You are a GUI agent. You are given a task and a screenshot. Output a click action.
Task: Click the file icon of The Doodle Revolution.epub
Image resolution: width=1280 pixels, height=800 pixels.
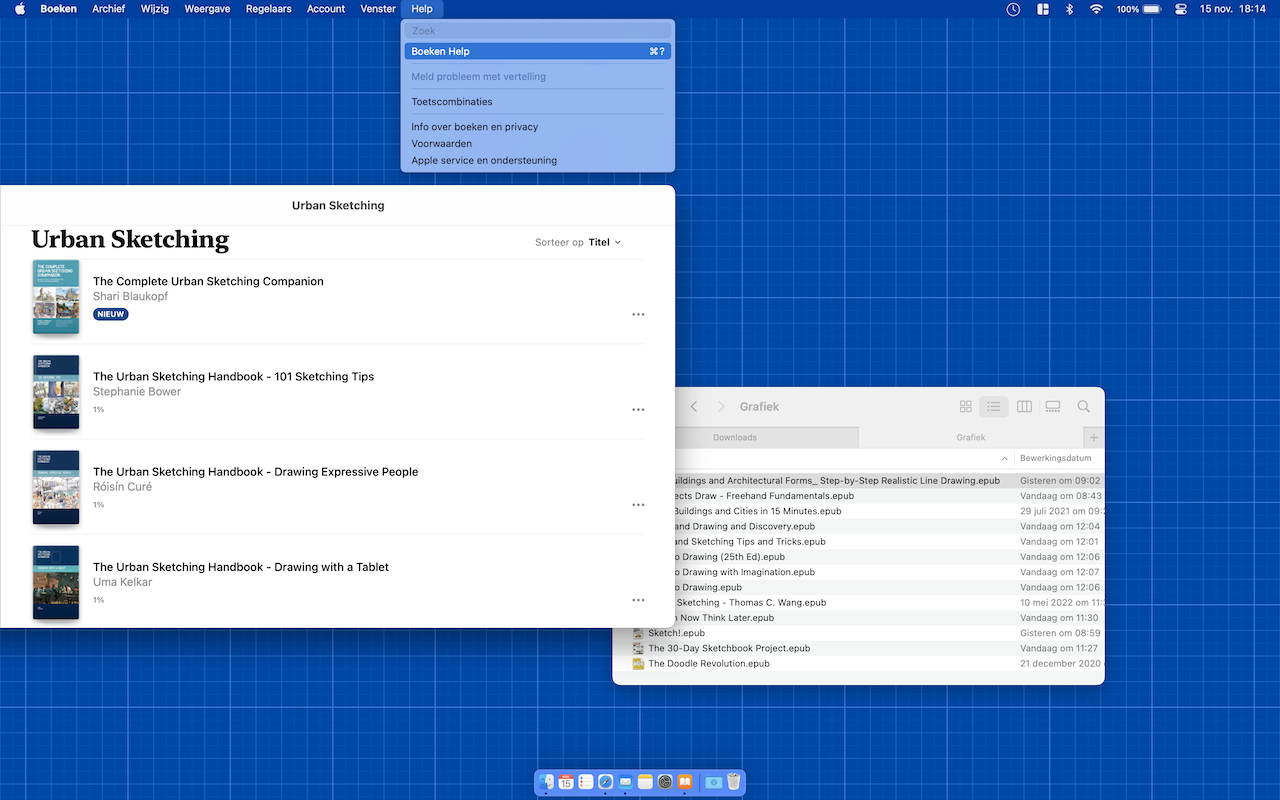pyautogui.click(x=638, y=664)
